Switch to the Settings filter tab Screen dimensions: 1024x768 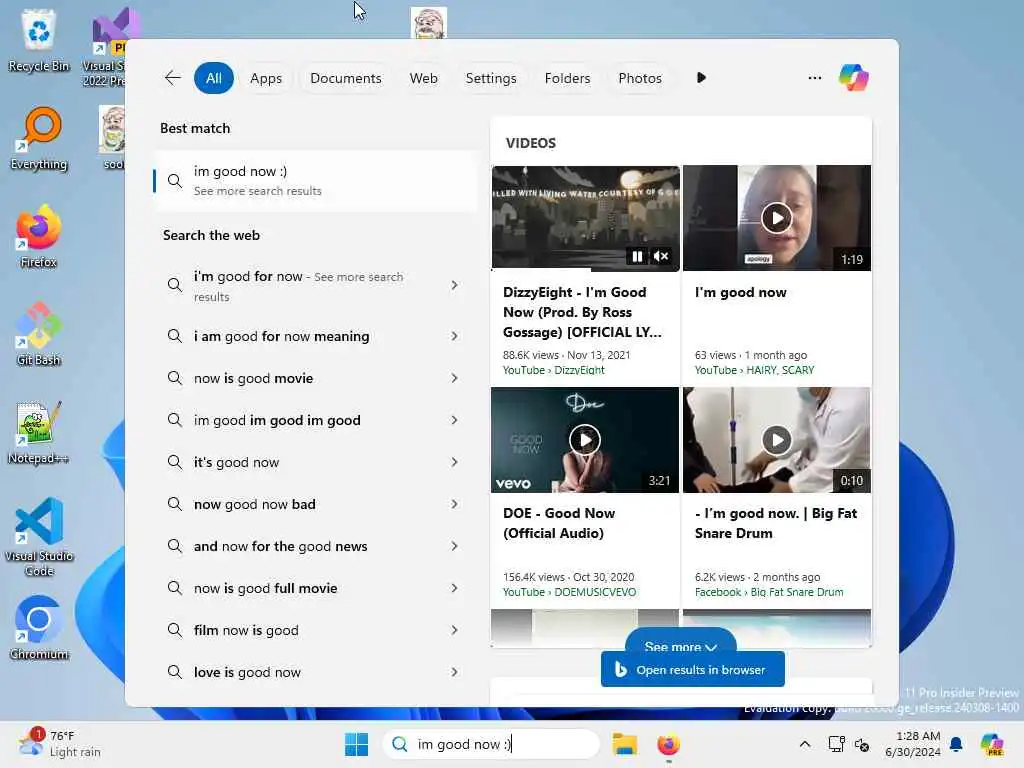click(x=490, y=78)
